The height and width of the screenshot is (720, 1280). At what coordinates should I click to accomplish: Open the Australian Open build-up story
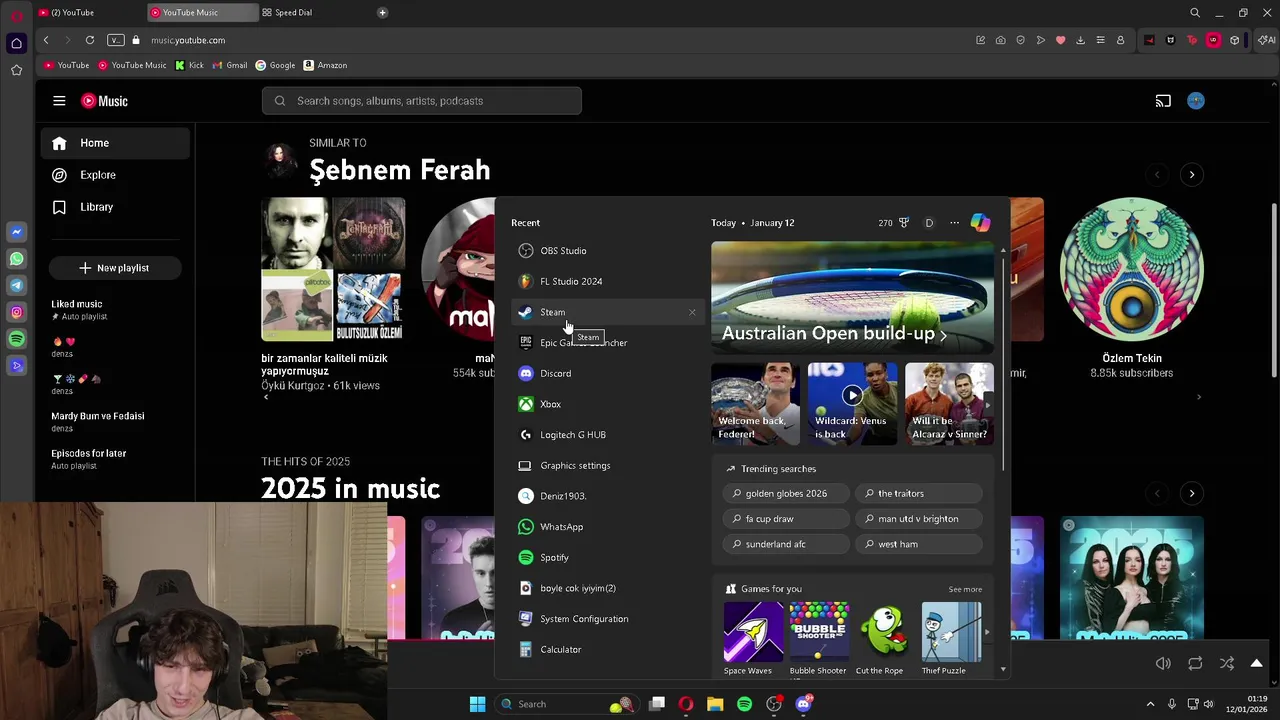852,297
